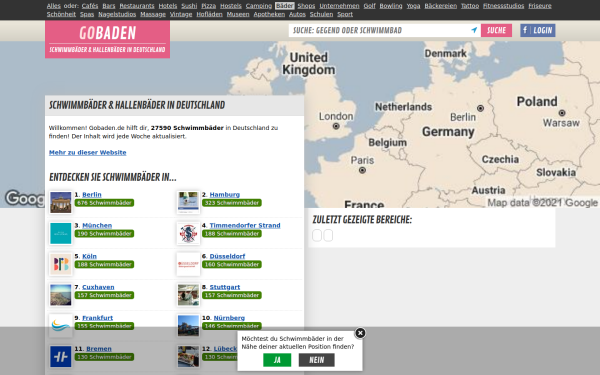Select the Pizza category
This screenshot has height=375, width=600.
pyautogui.click(x=209, y=6)
